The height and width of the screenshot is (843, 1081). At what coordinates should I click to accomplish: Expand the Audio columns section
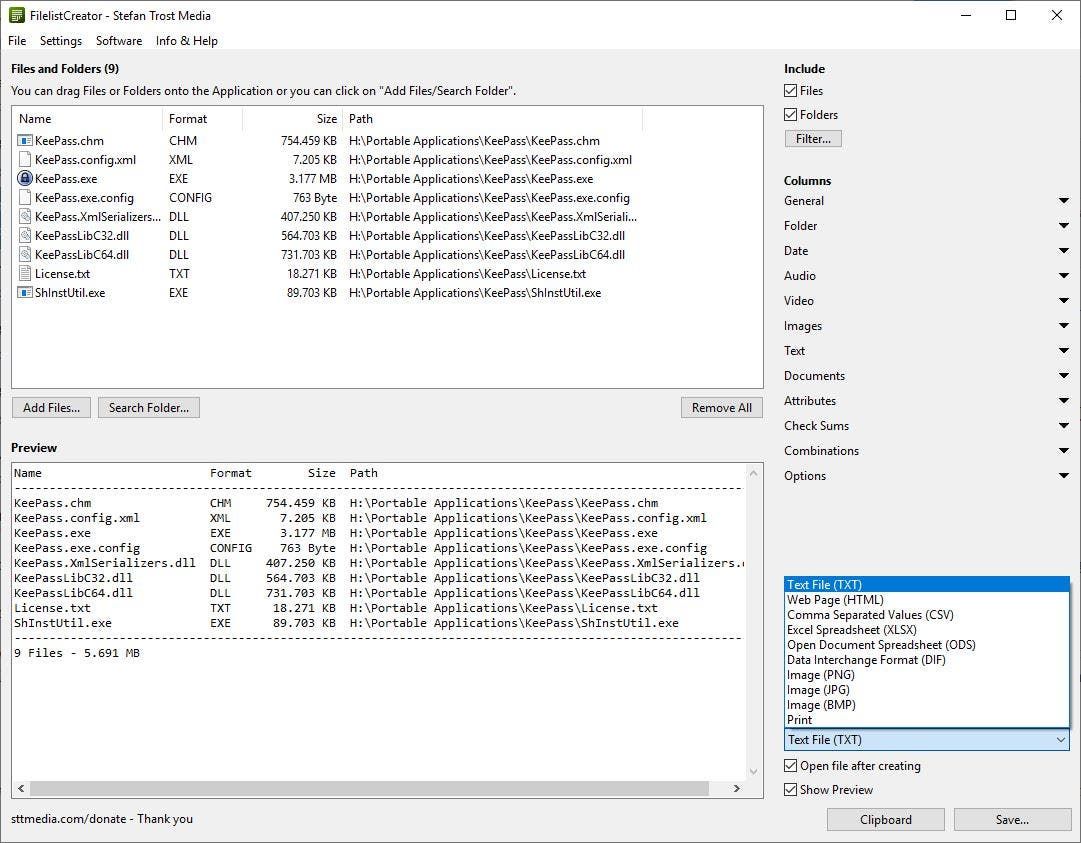(x=1064, y=276)
